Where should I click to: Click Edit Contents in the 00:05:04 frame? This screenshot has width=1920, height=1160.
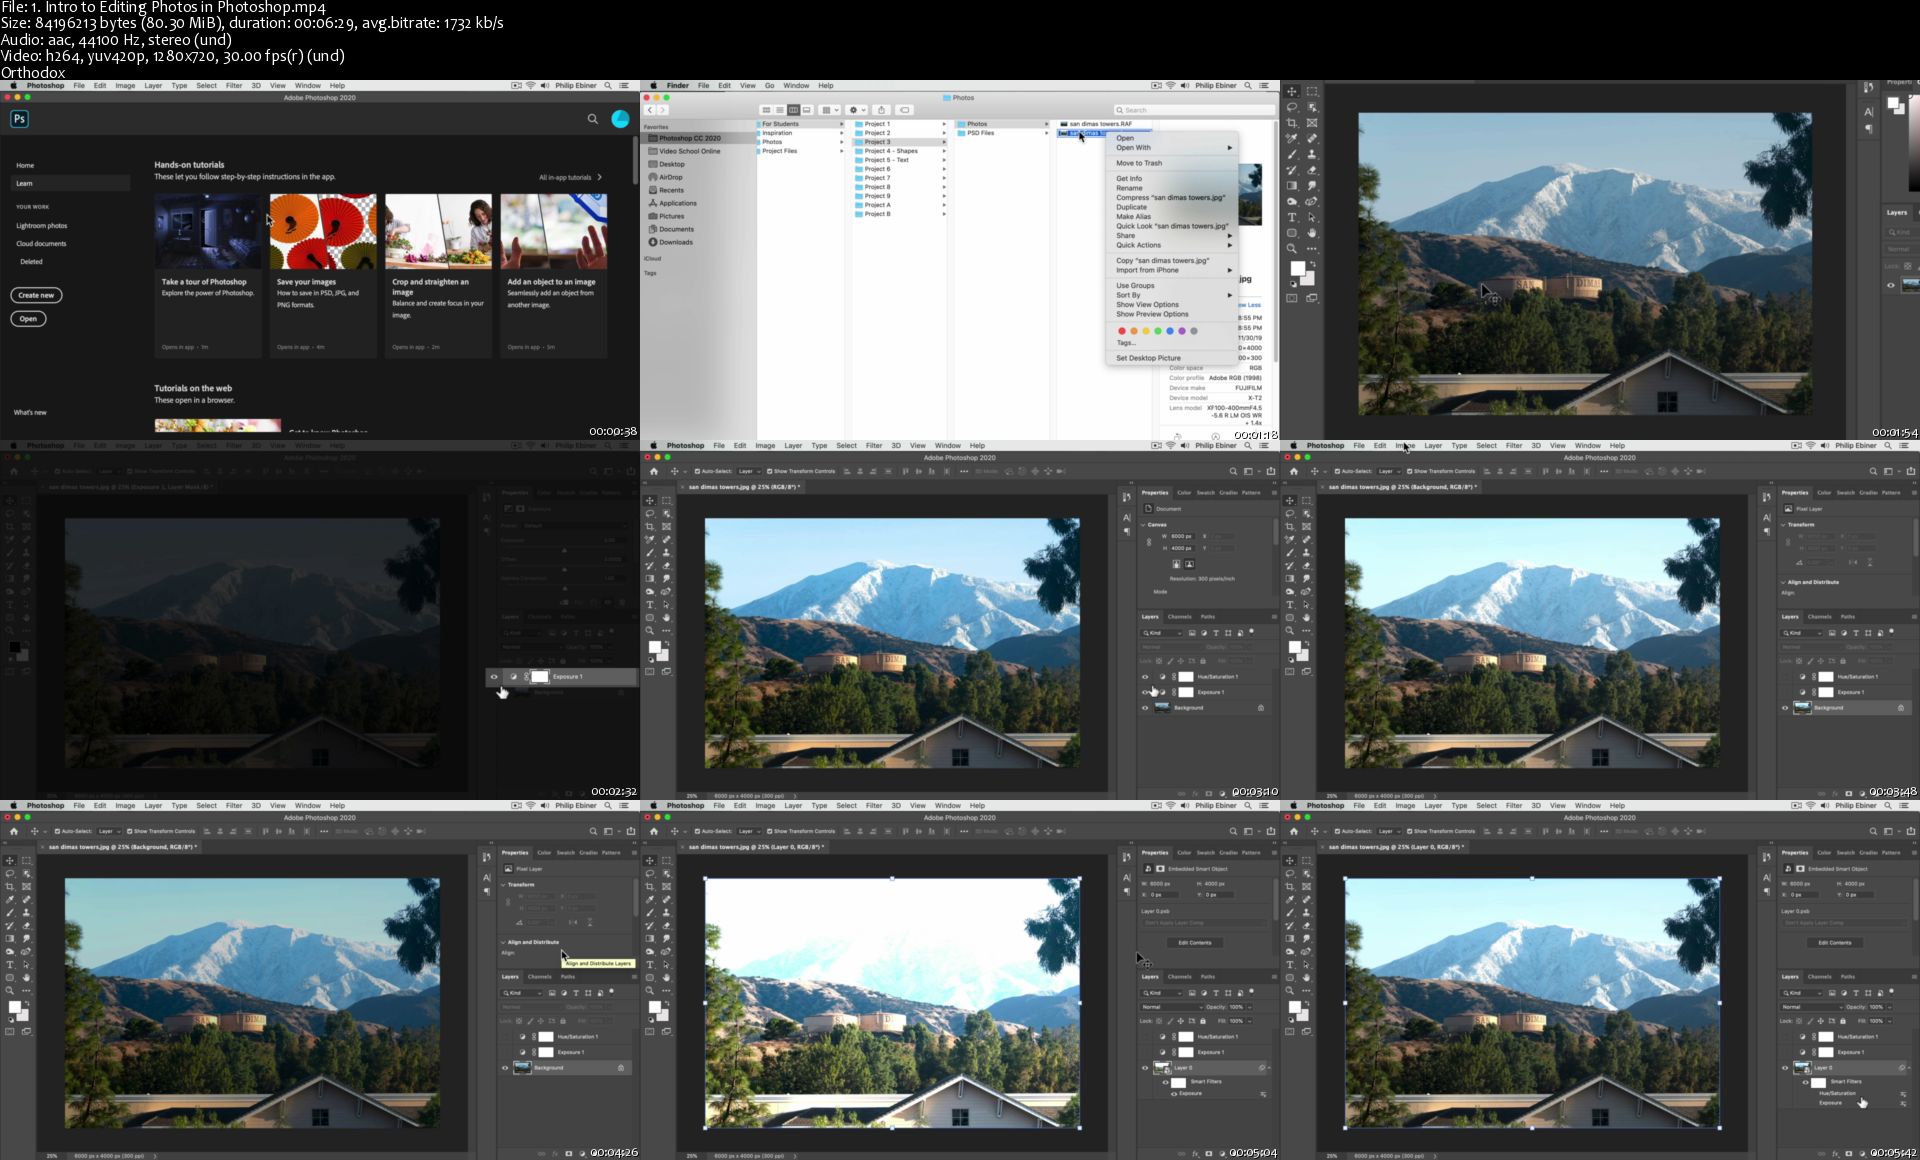point(1194,942)
